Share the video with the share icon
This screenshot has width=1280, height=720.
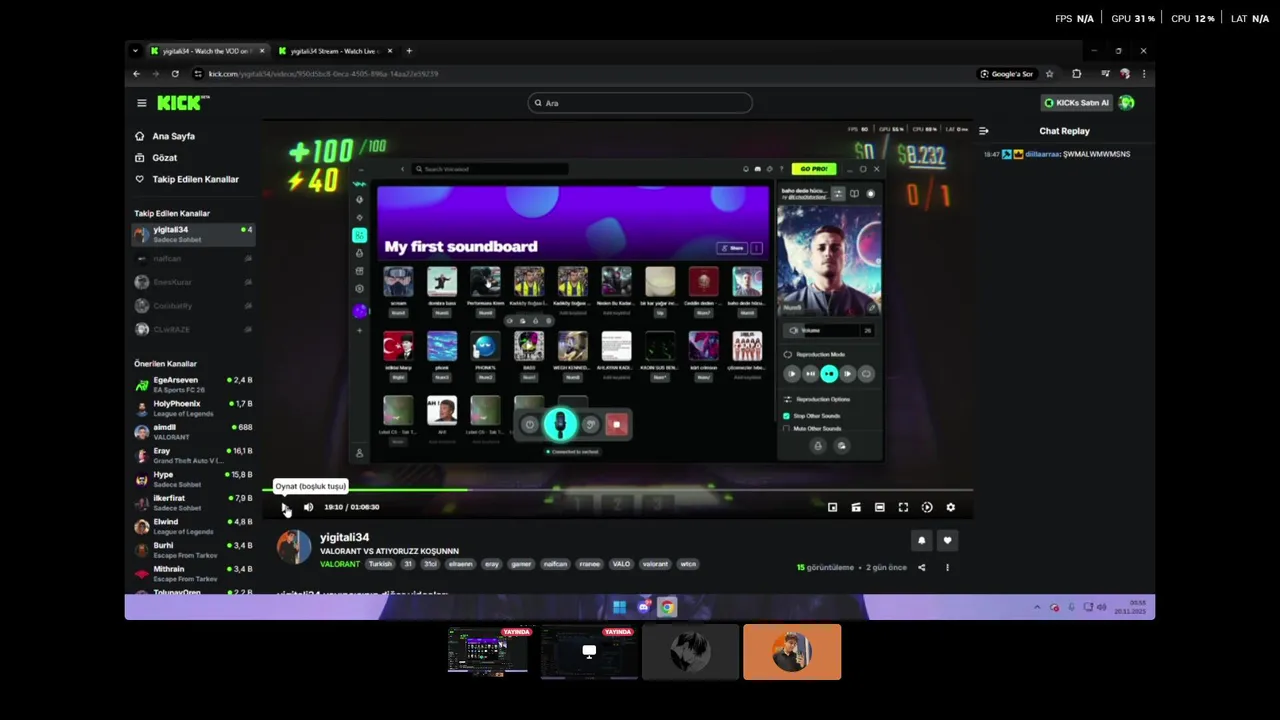coord(922,568)
